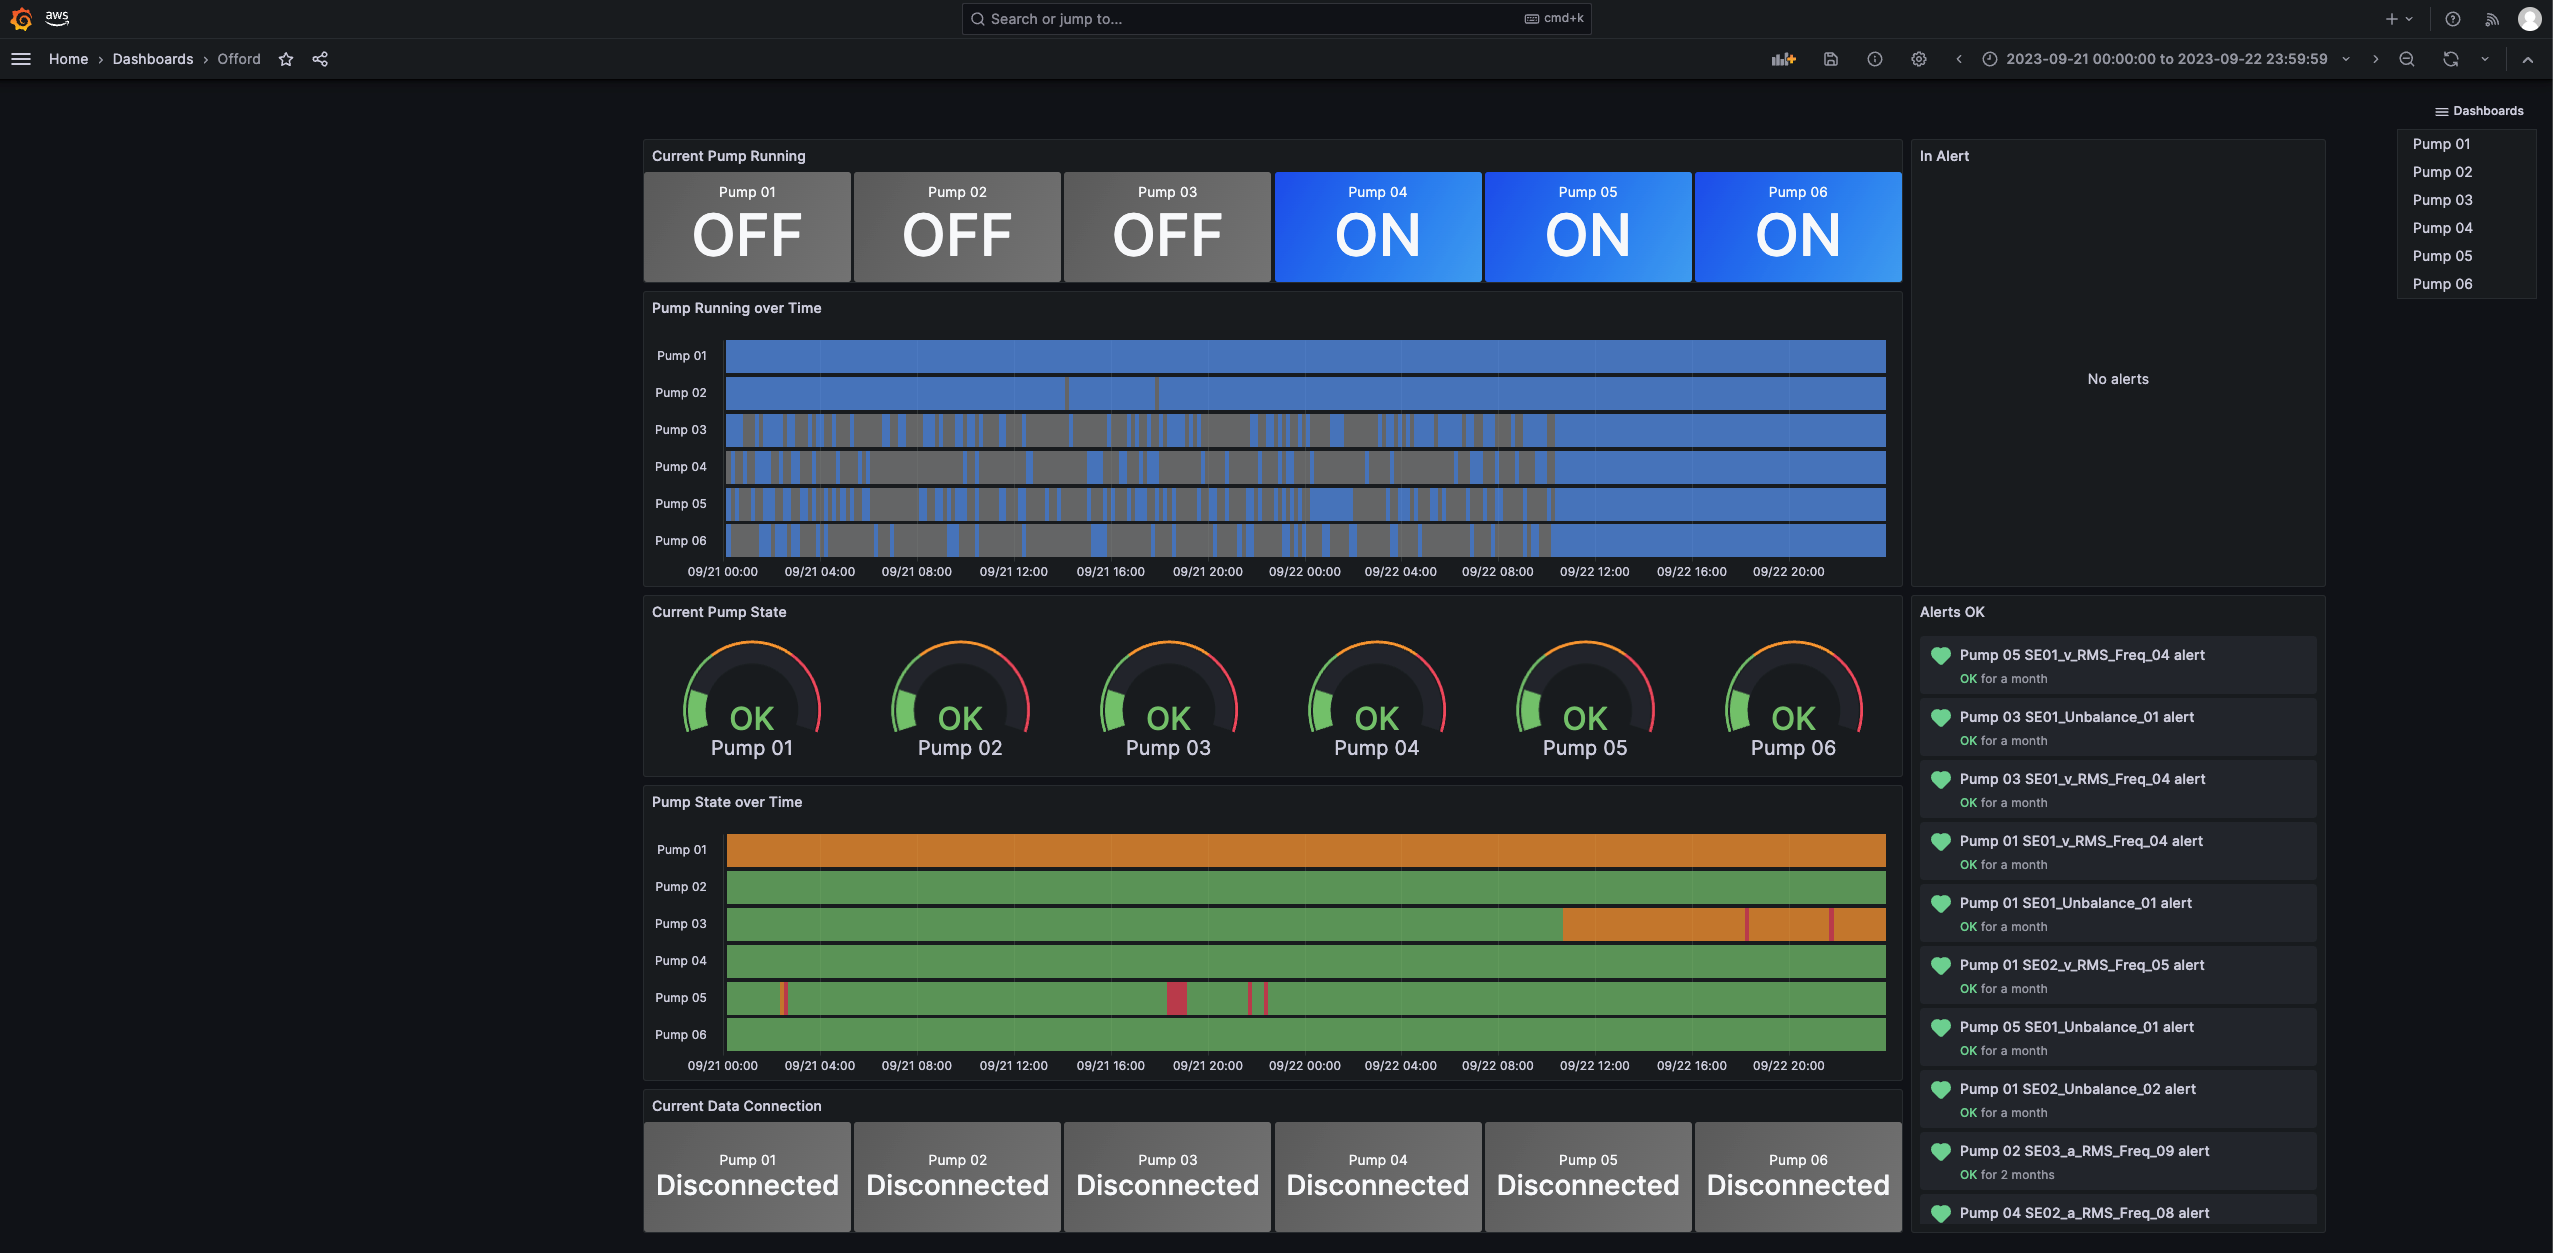Open the time range picker dropdown
The image size is (2553, 1253).
pos(2166,59)
